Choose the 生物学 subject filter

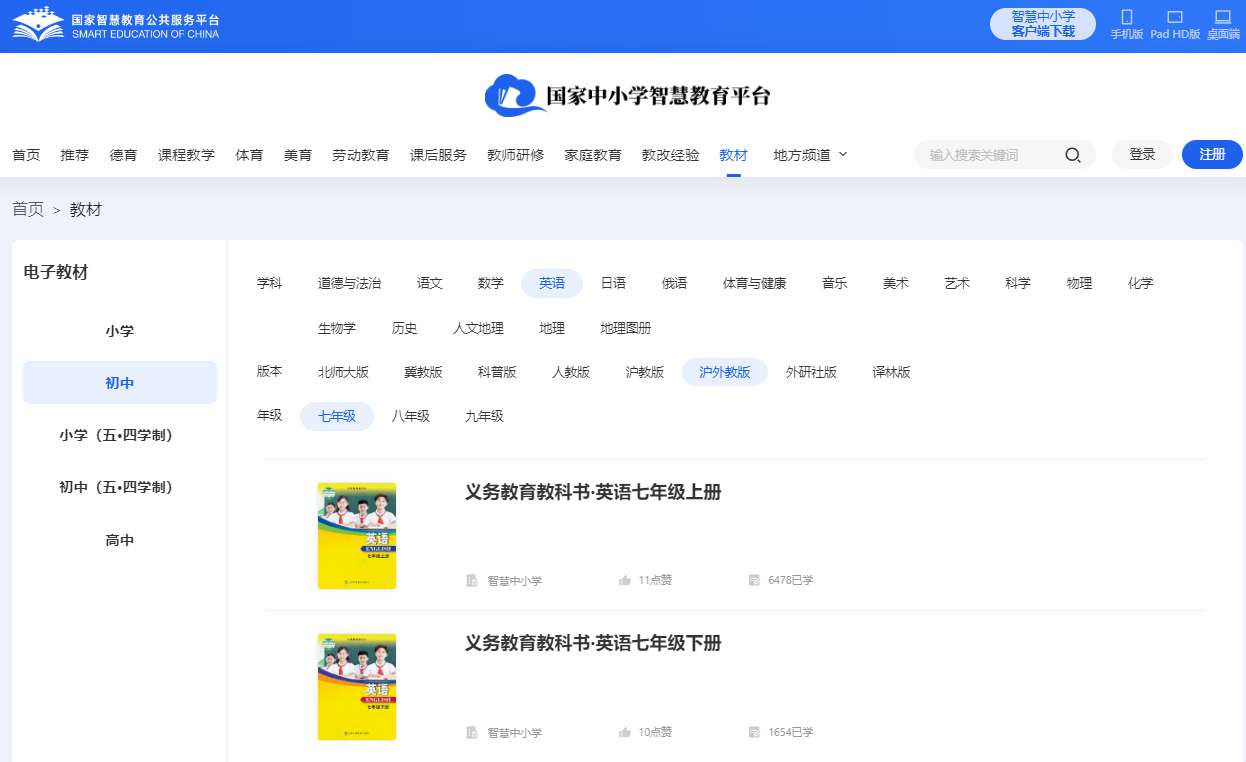pyautogui.click(x=337, y=328)
